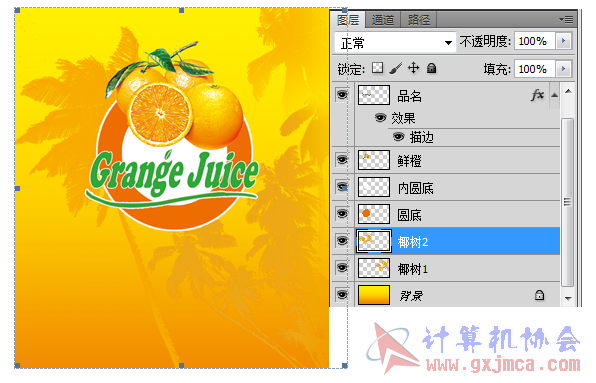Screen dimensions: 596x383
Task: Select the 背景 layer name
Action: click(411, 296)
